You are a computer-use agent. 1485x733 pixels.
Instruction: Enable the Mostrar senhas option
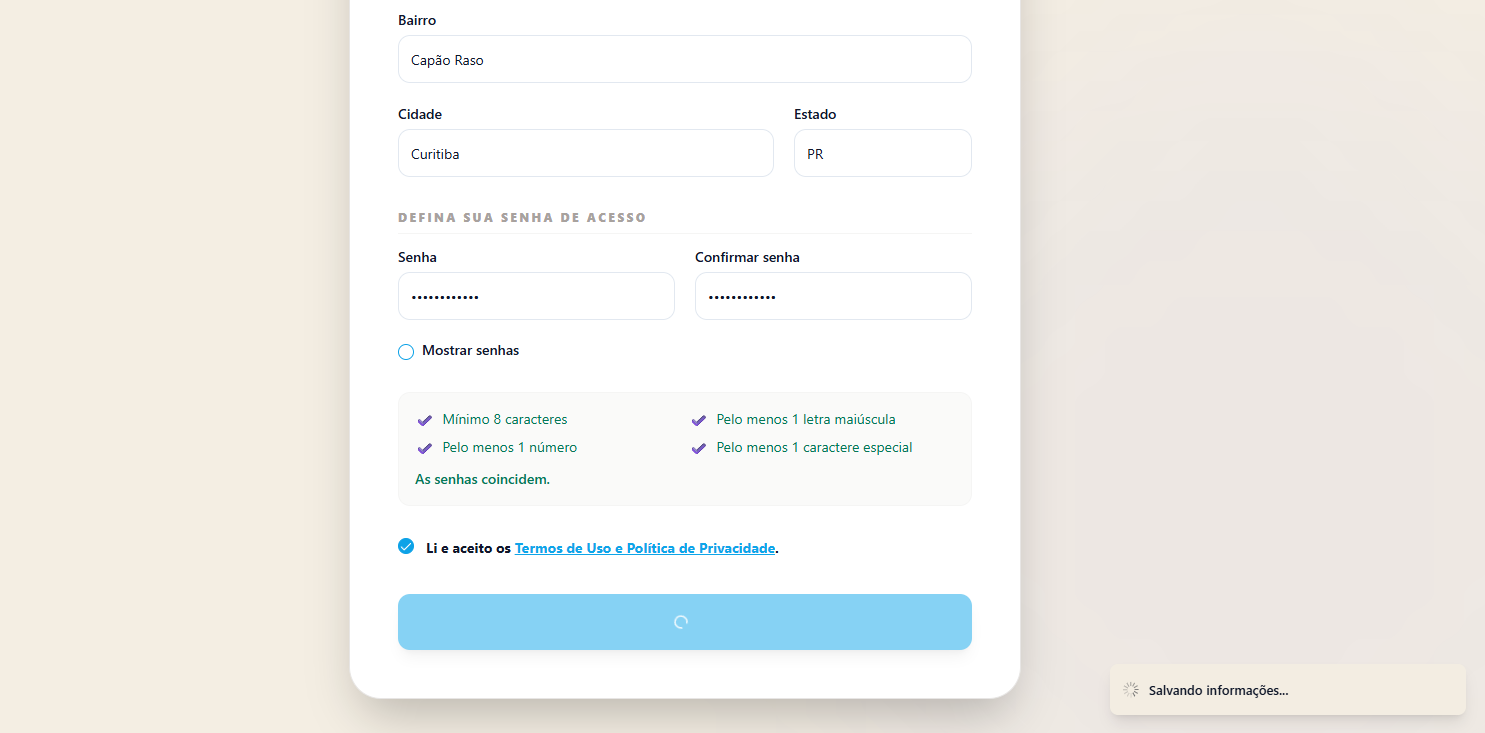click(x=406, y=352)
